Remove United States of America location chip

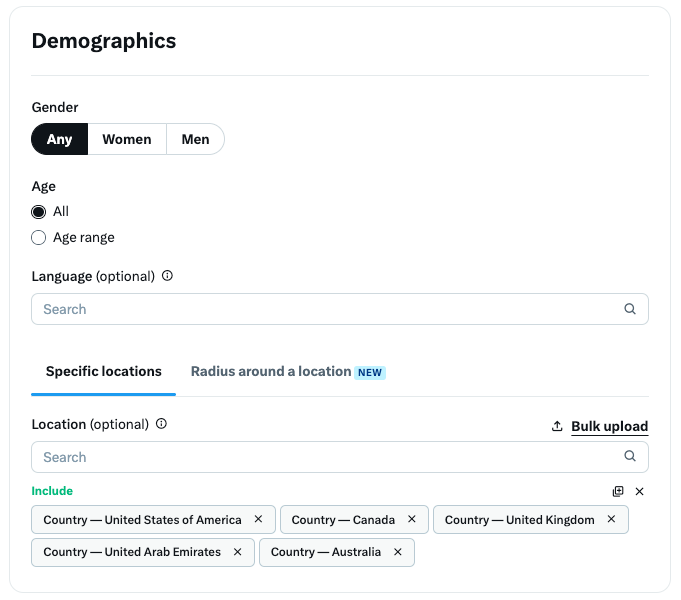pos(258,519)
